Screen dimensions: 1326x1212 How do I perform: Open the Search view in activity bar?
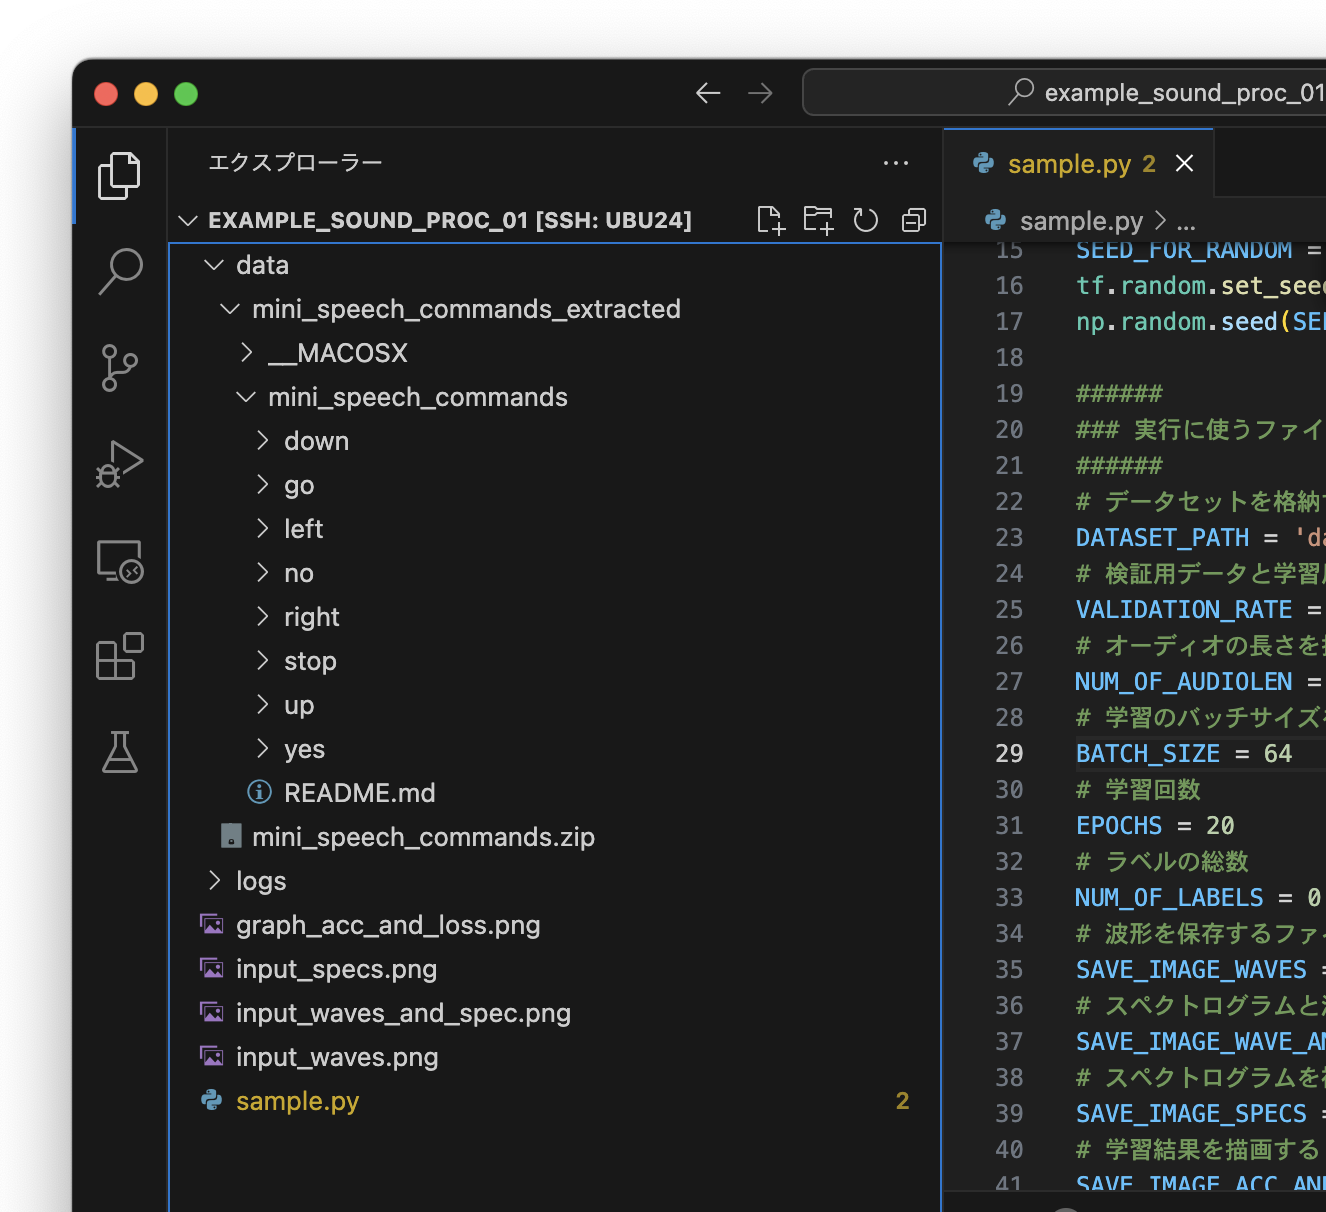pyautogui.click(x=120, y=270)
